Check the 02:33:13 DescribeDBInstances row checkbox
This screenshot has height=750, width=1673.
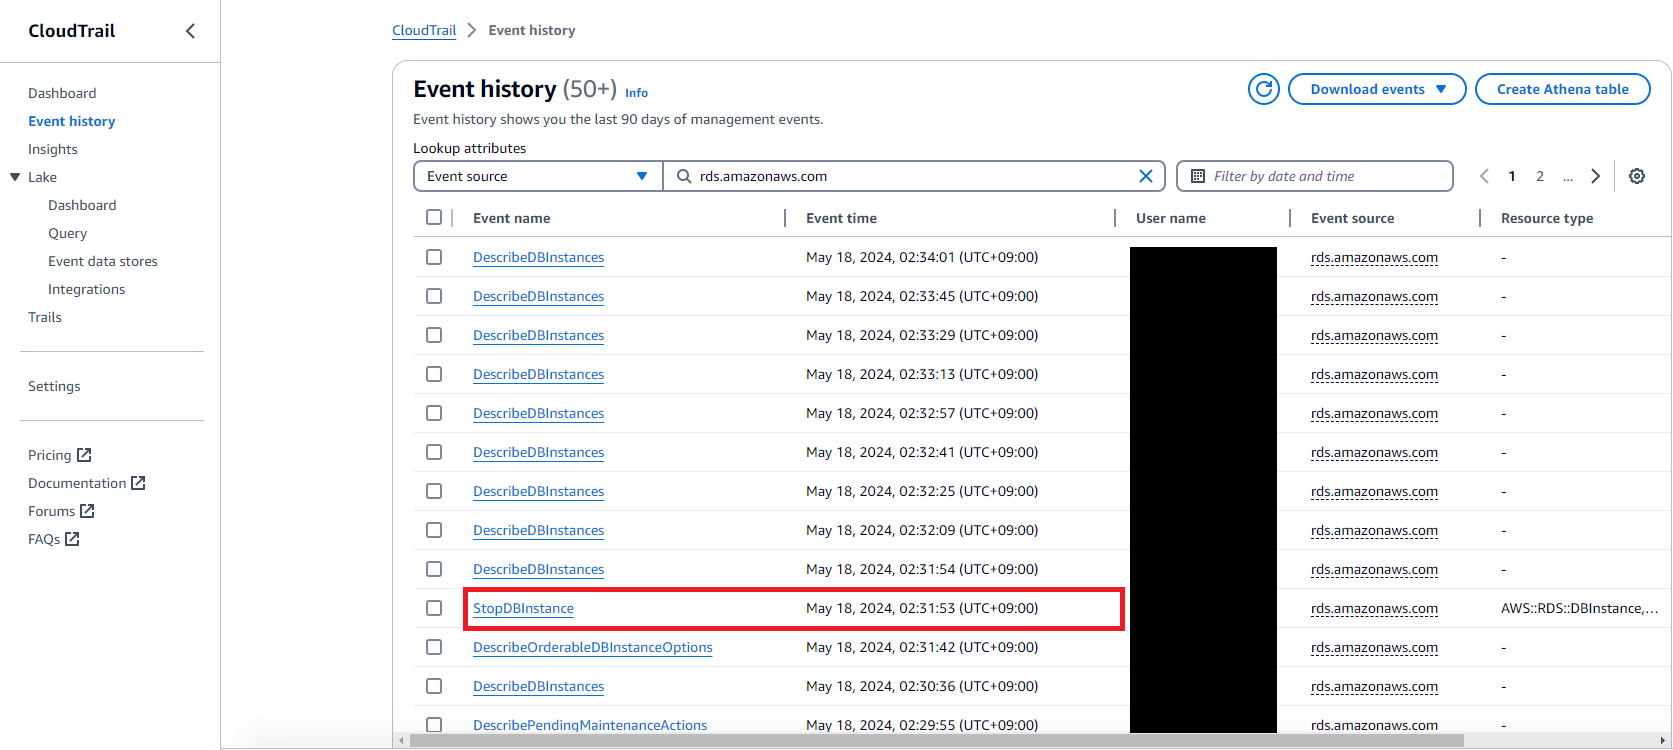(434, 374)
